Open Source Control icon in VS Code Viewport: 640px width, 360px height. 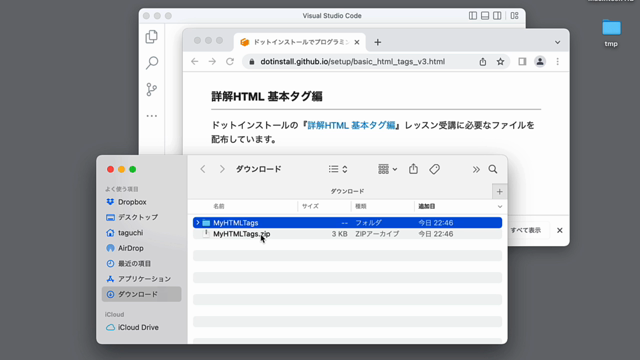point(151,89)
